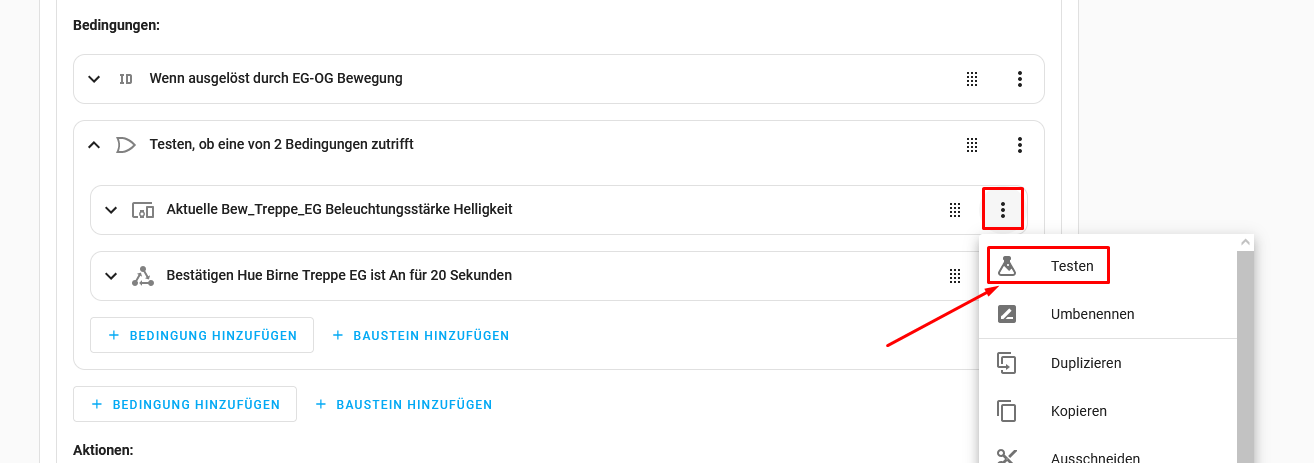This screenshot has width=1314, height=463.
Task: Click drag handle of the 2 Bedingungen group
Action: [971, 145]
